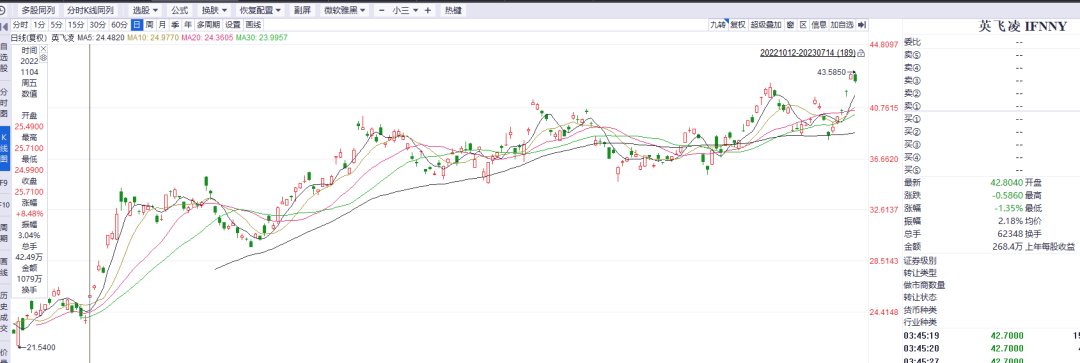
Task: Decrease font size with the minus icon
Action: (382, 10)
